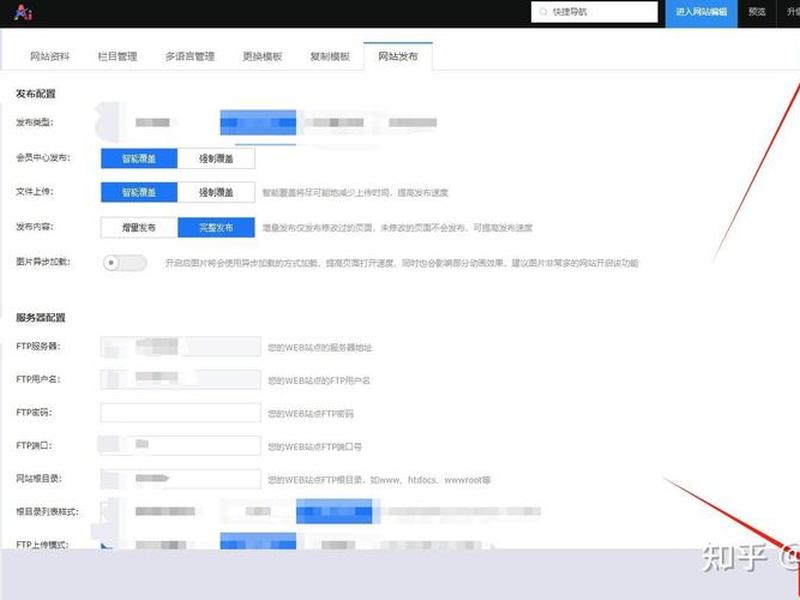
Task: Choose 智能覆盖 for 会员中心发布
Action: [139, 159]
